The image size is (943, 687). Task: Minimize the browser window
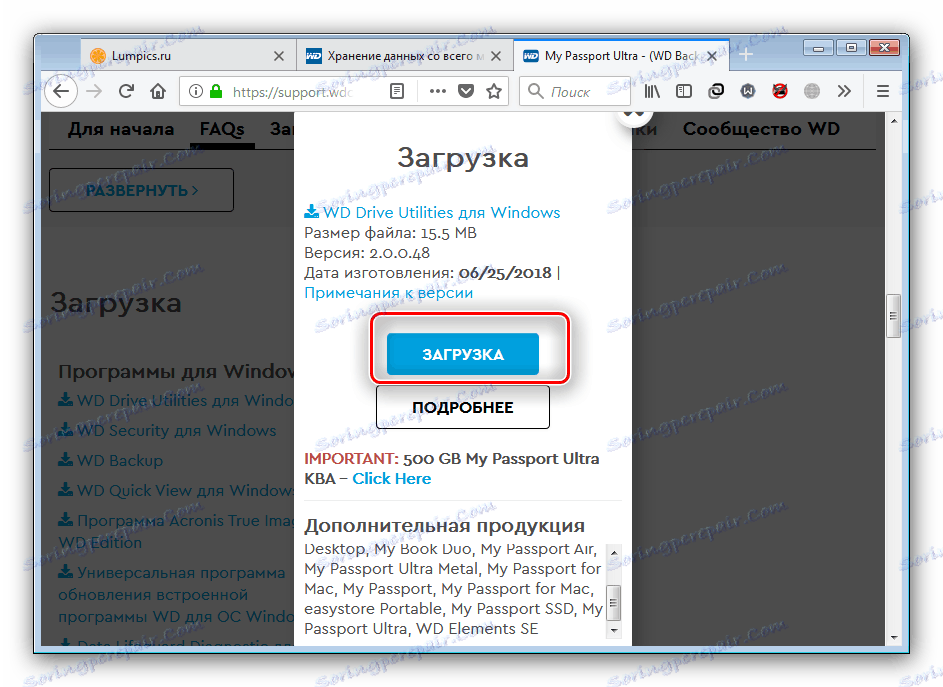pyautogui.click(x=818, y=48)
